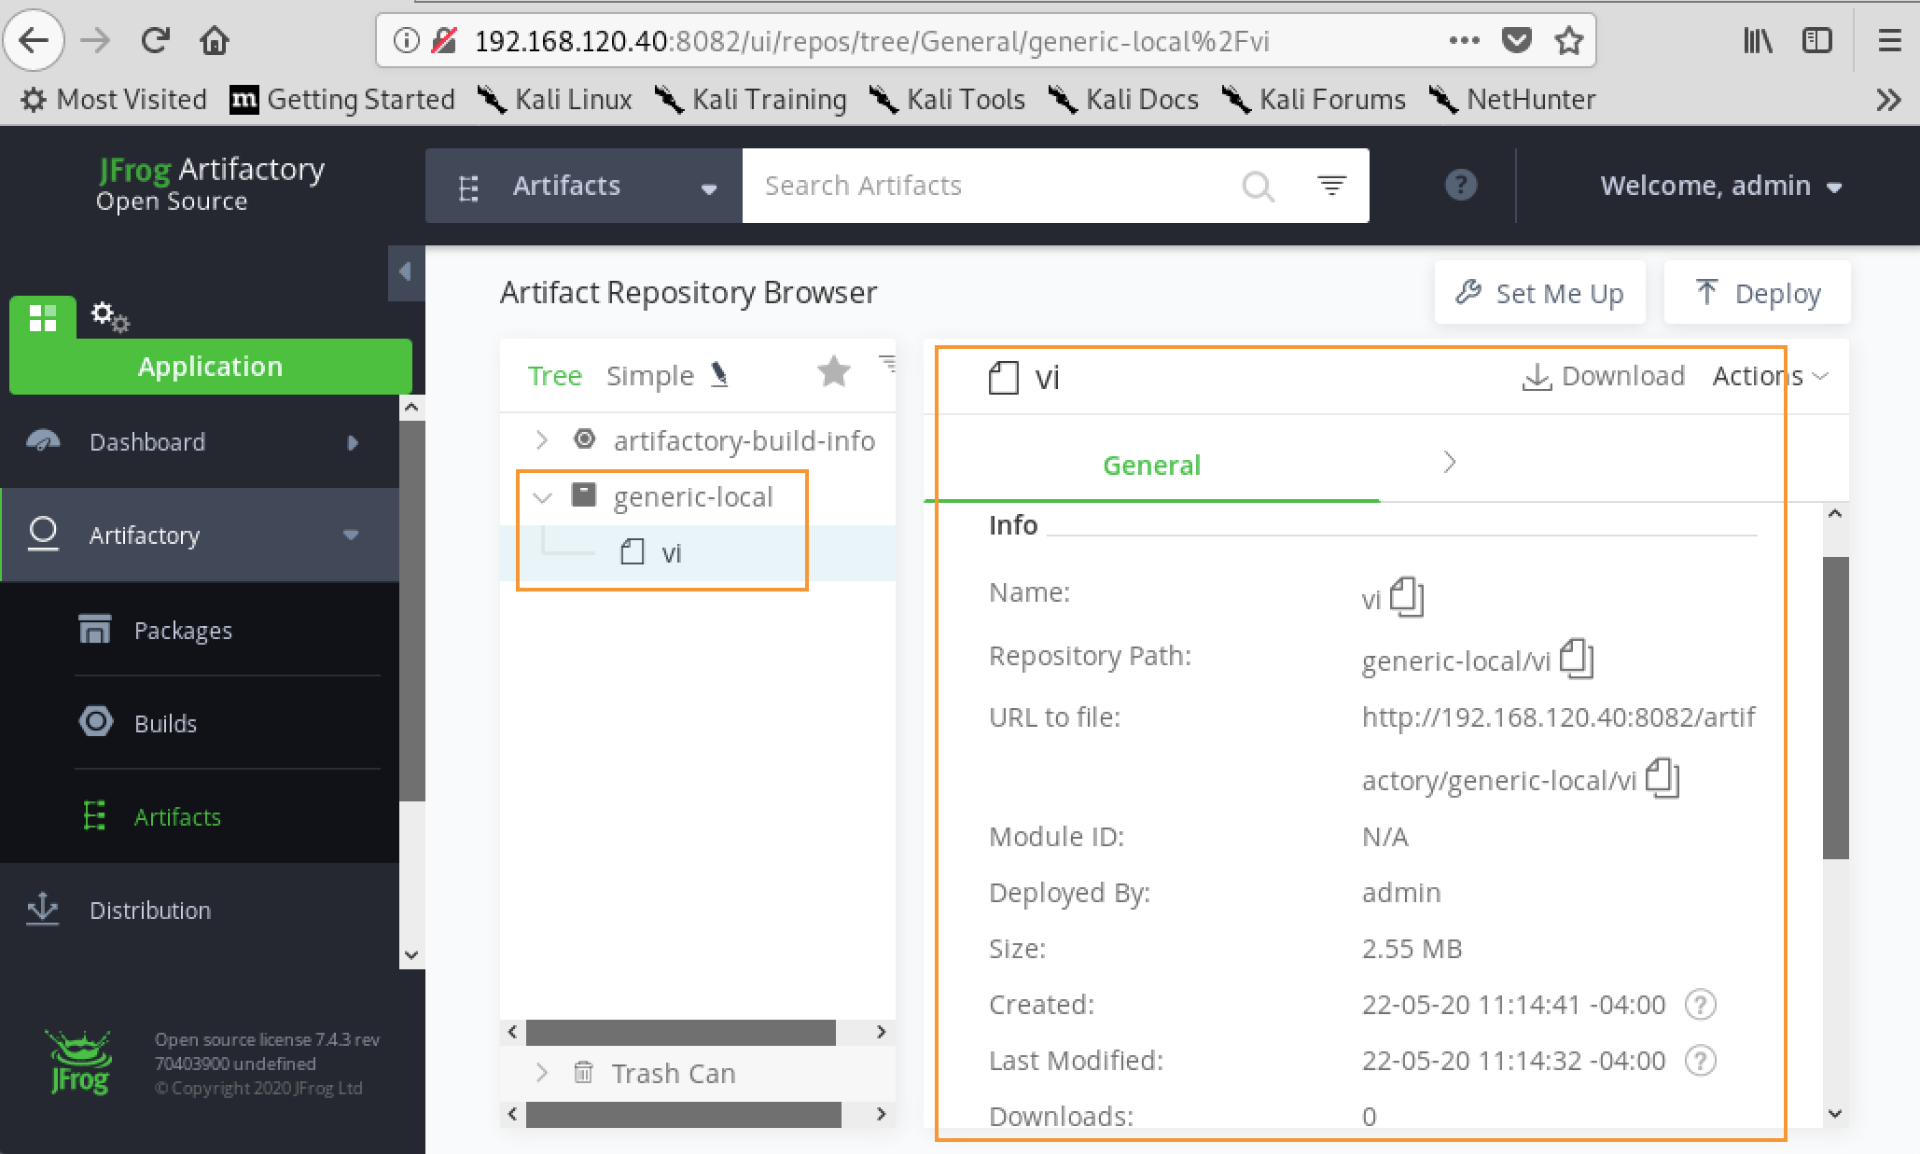Click the tree filter pencil icon
This screenshot has height=1154, width=1920.
point(720,376)
